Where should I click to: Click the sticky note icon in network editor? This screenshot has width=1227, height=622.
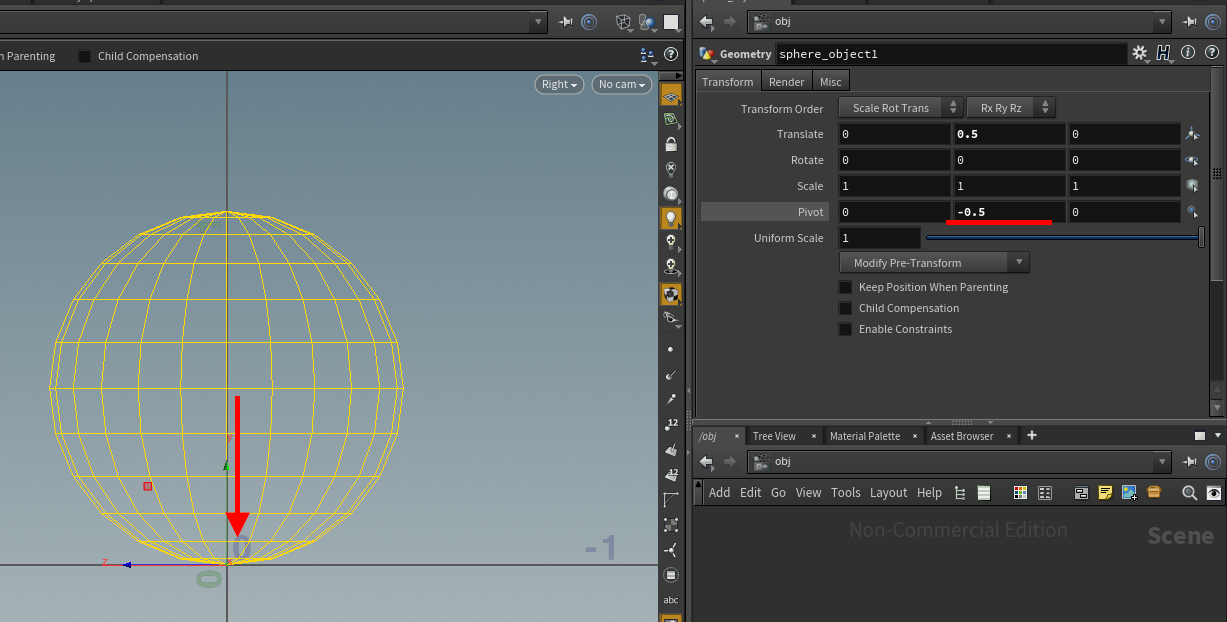[x=1105, y=492]
